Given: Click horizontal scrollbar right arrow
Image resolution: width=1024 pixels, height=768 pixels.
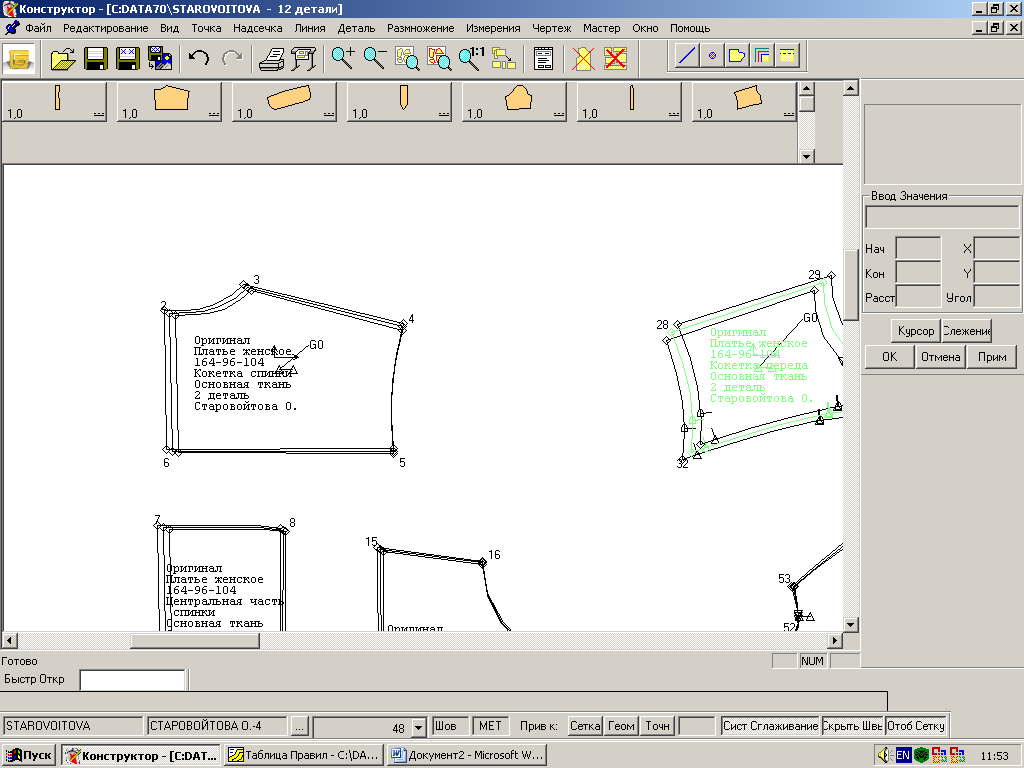Looking at the screenshot, I should pyautogui.click(x=835, y=641).
